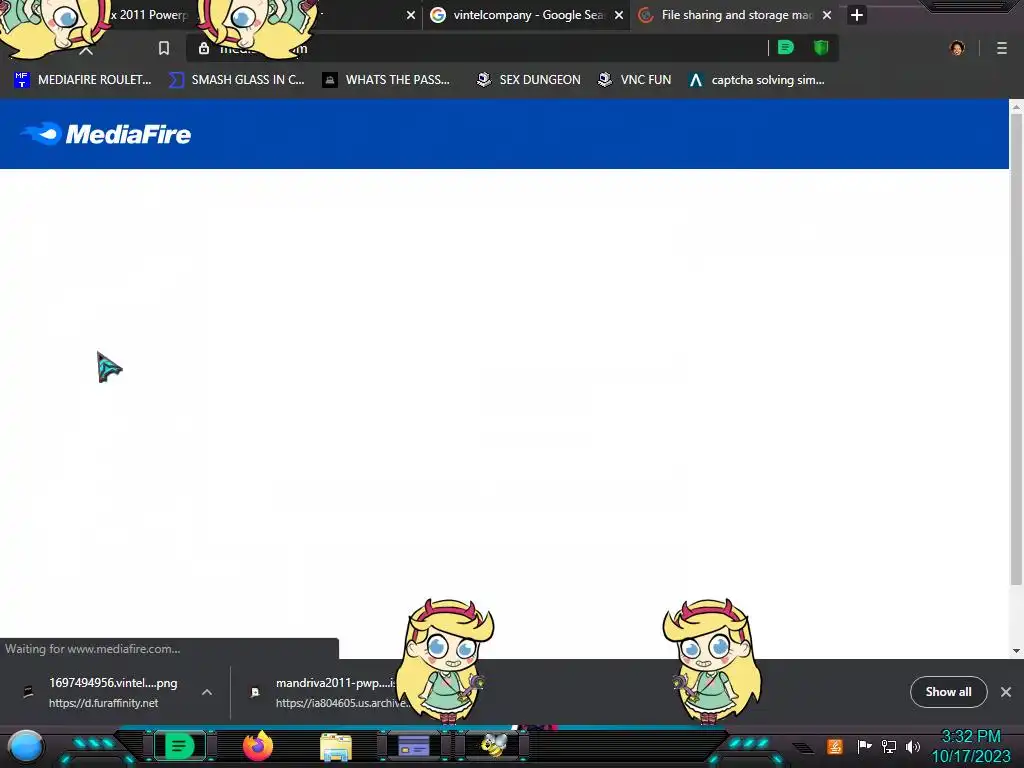Close the vintelcompany Google Search tab
This screenshot has width=1024, height=768.
coord(619,15)
